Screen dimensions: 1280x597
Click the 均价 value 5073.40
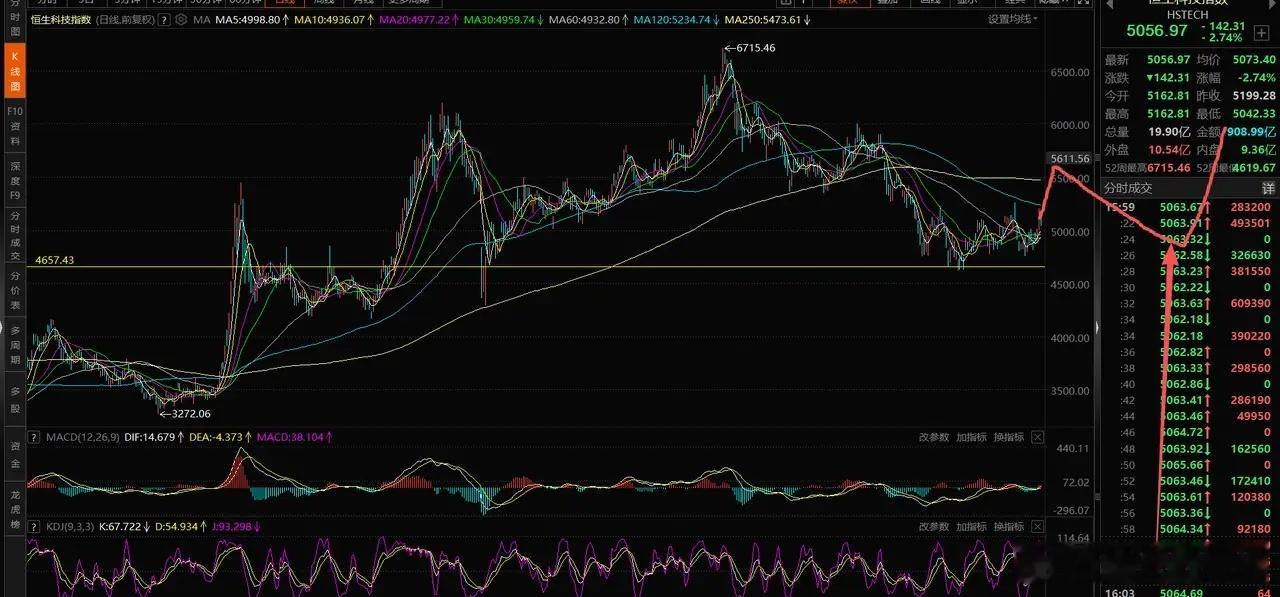[x=1255, y=59]
